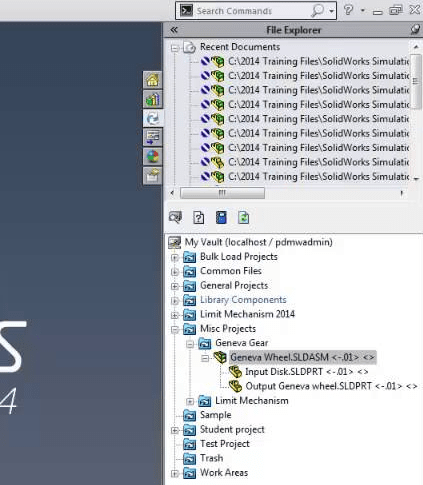Image resolution: width=423 pixels, height=485 pixels.
Task: Click the vault help document icon
Action: tap(199, 218)
